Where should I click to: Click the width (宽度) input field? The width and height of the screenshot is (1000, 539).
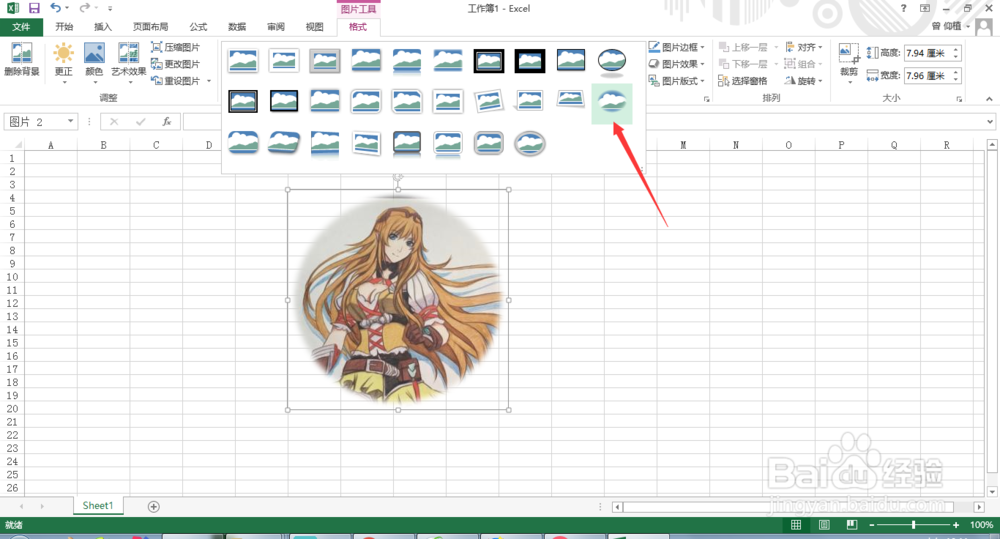click(928, 75)
